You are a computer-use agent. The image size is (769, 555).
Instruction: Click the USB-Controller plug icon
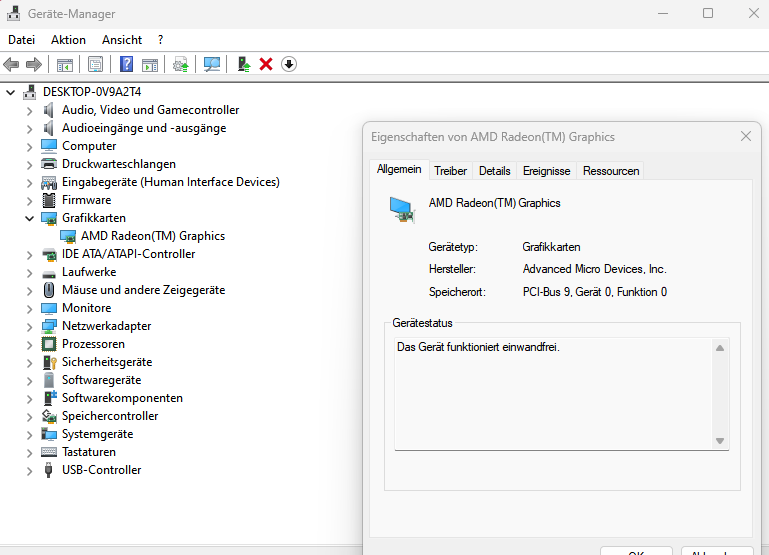(48, 470)
